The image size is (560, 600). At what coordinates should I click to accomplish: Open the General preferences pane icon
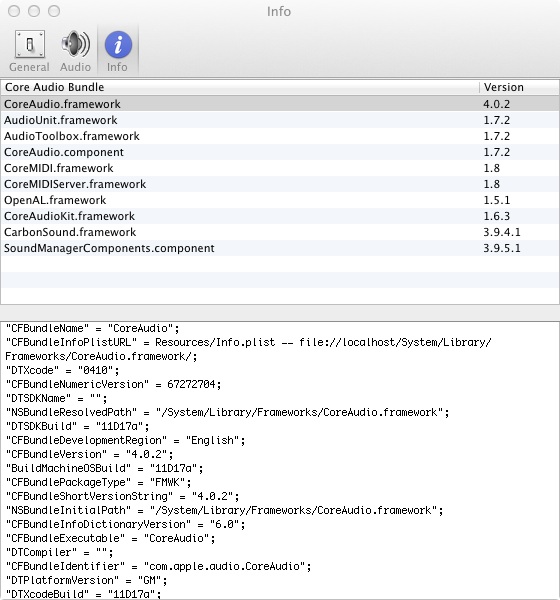tap(29, 44)
